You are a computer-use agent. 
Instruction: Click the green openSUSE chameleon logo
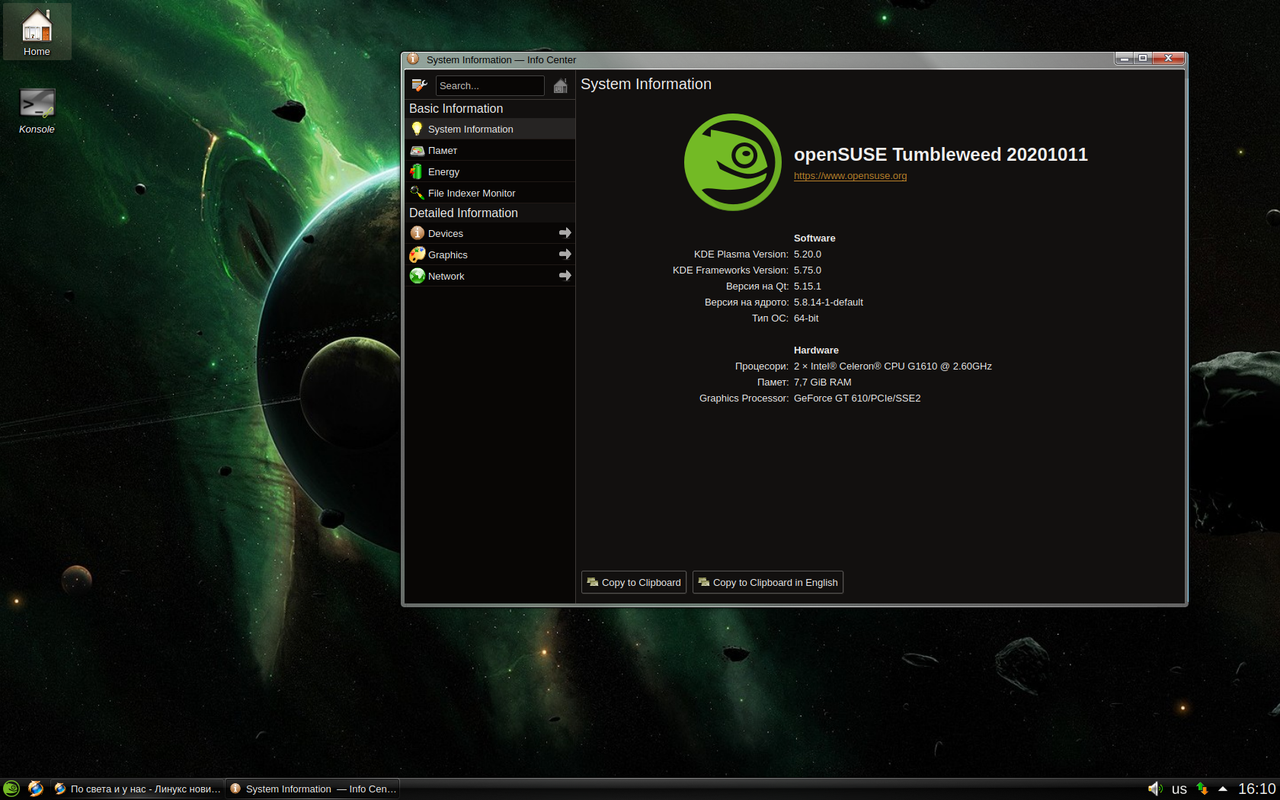733,162
